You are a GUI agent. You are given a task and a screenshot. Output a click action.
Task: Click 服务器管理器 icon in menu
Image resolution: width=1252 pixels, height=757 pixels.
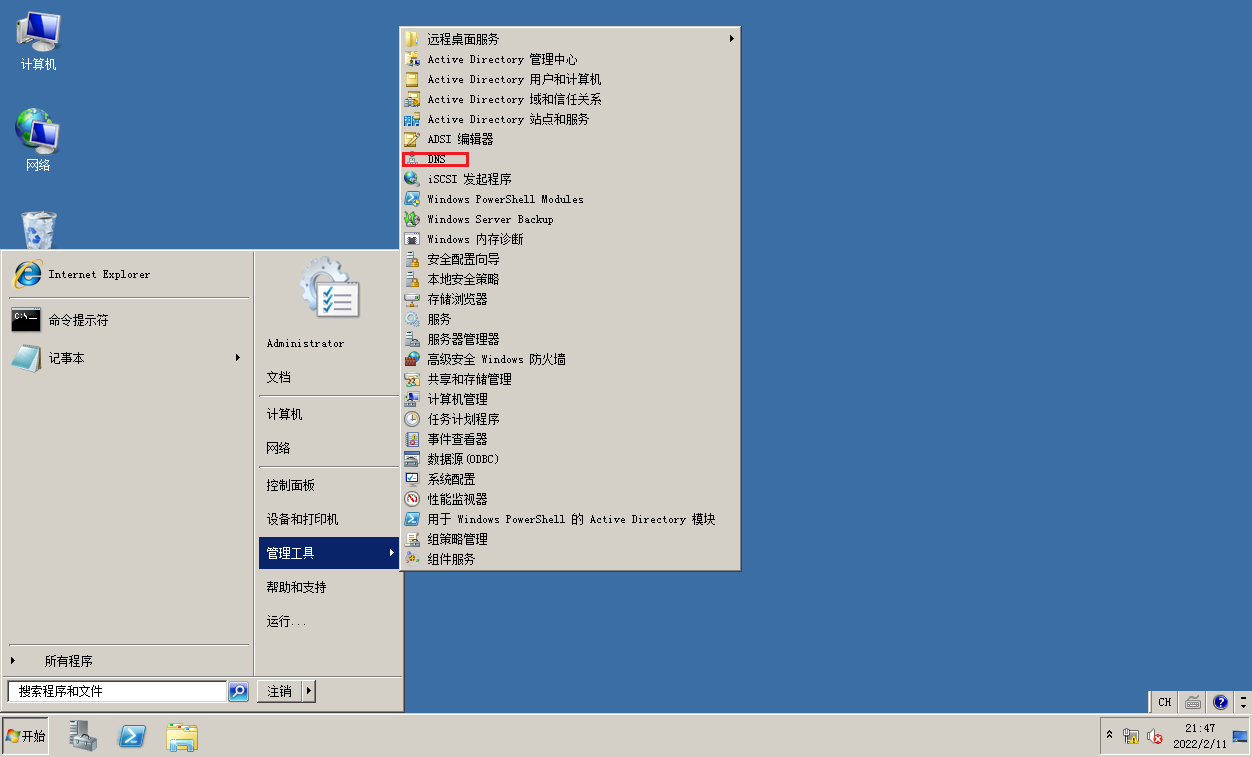coord(411,339)
